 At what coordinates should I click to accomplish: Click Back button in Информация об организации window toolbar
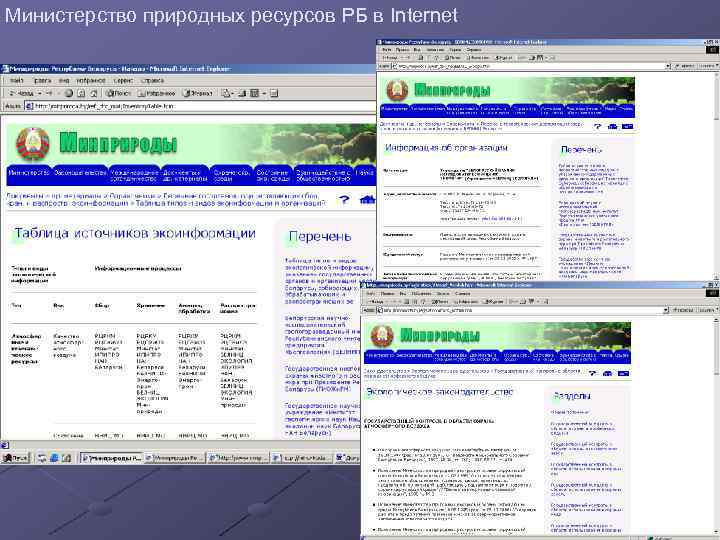tap(391, 58)
